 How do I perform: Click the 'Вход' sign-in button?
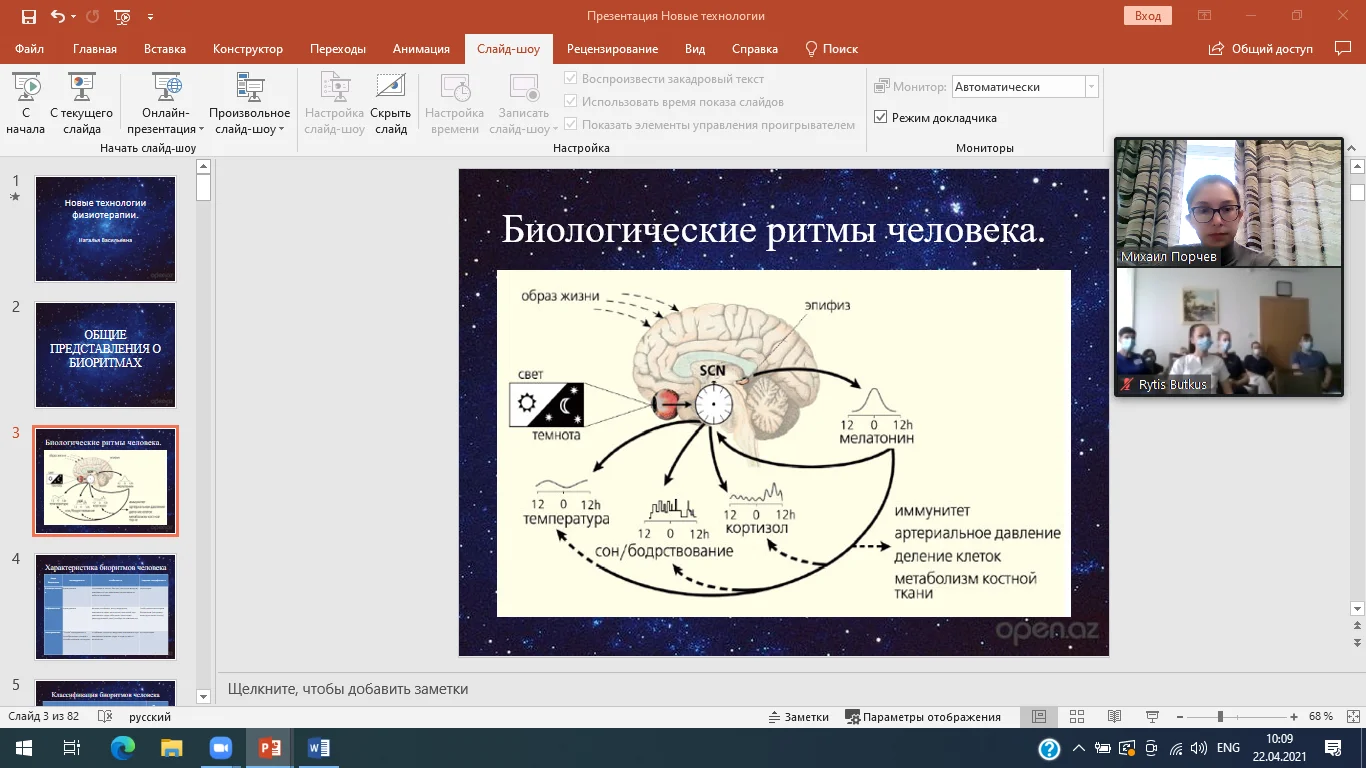(x=1147, y=16)
